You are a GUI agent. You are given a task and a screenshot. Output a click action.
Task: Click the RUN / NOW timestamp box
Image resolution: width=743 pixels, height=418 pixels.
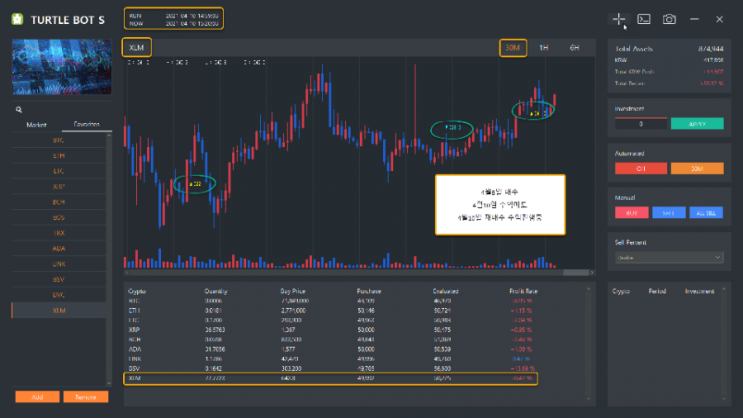point(174,19)
